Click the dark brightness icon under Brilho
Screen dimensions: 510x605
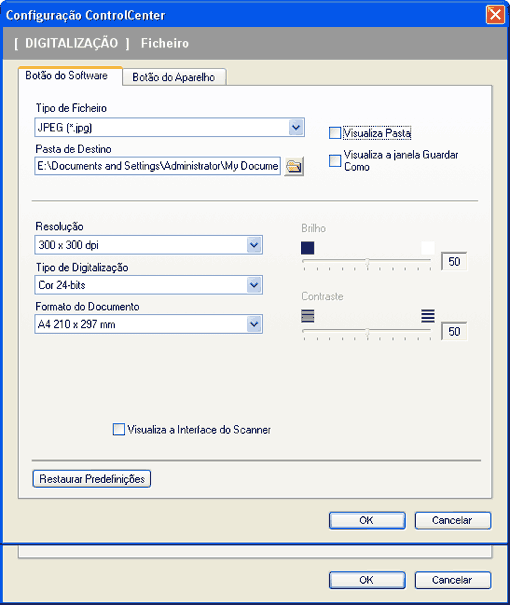point(307,248)
